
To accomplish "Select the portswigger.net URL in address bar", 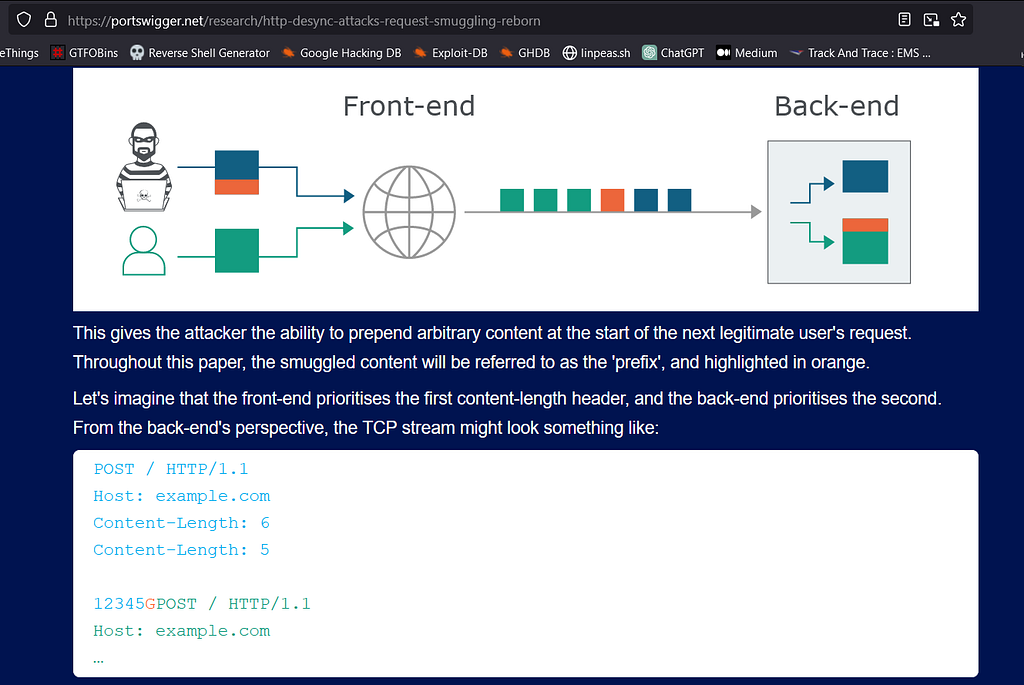I will point(304,21).
